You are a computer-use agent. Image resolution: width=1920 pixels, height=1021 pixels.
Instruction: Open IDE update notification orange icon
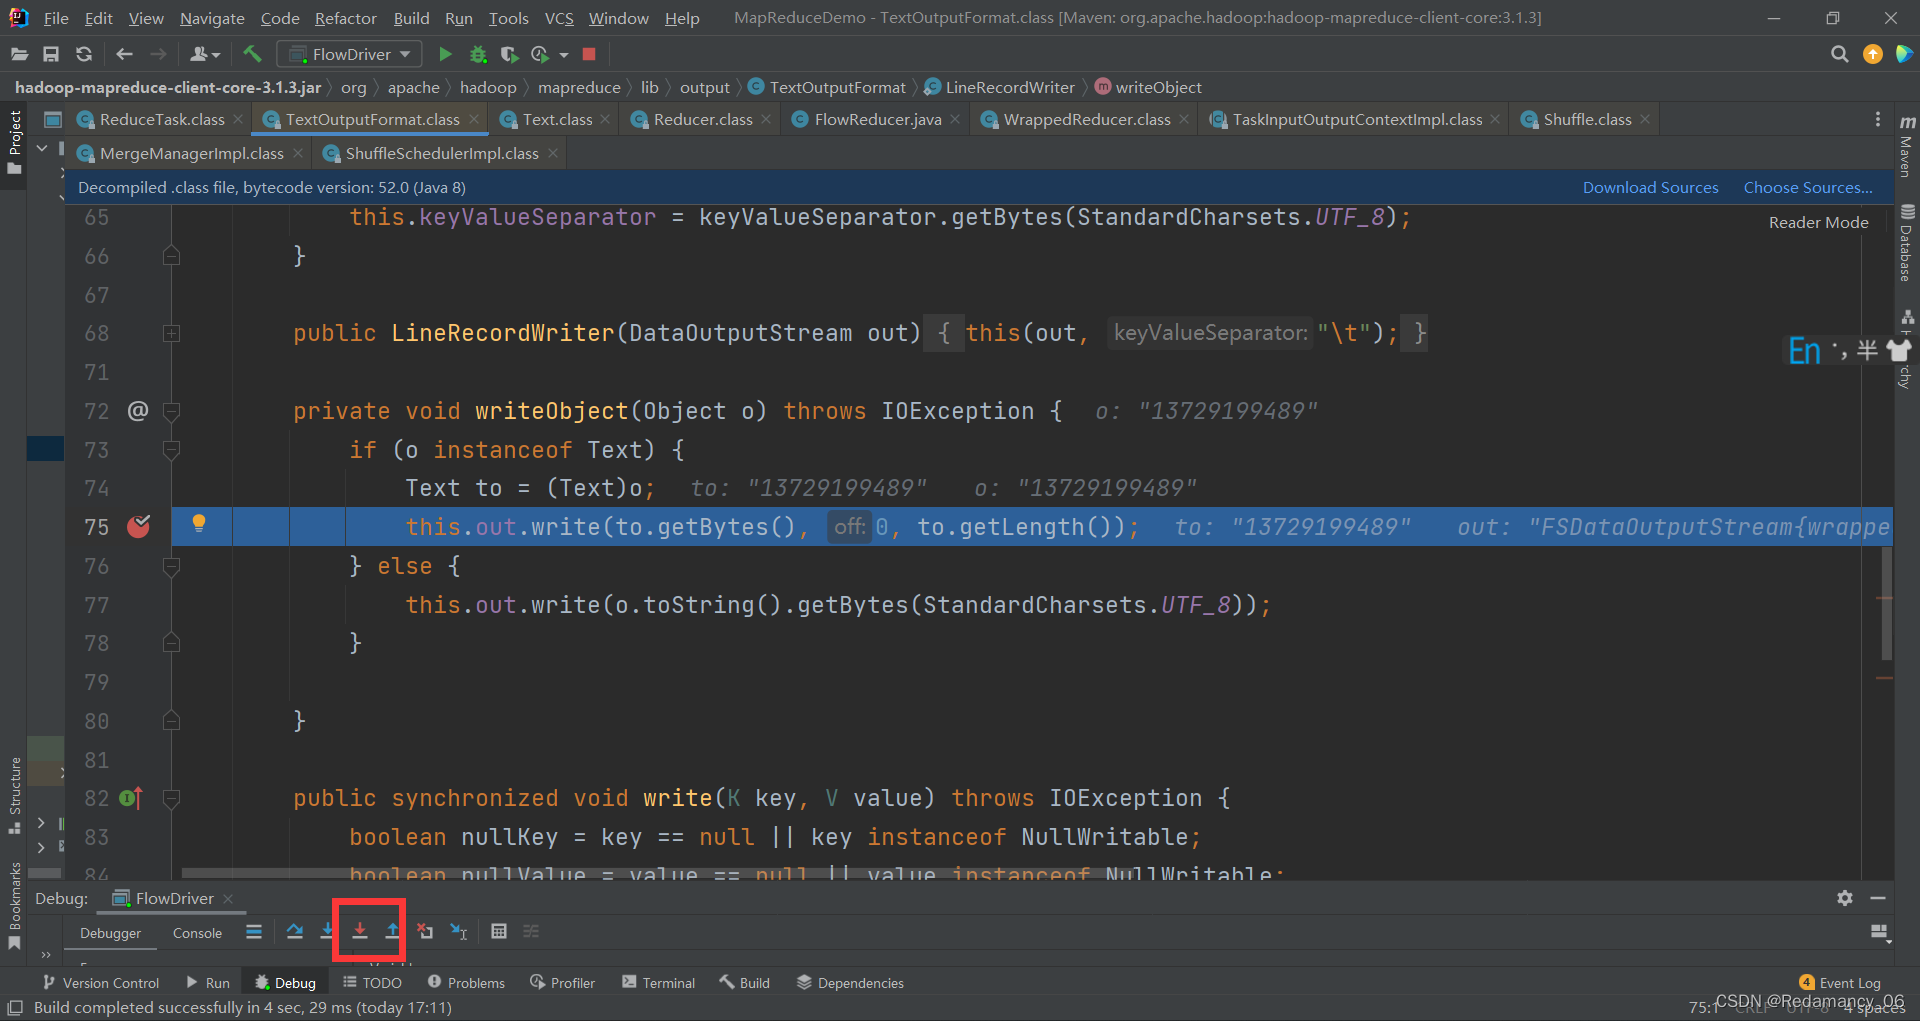(x=1873, y=54)
